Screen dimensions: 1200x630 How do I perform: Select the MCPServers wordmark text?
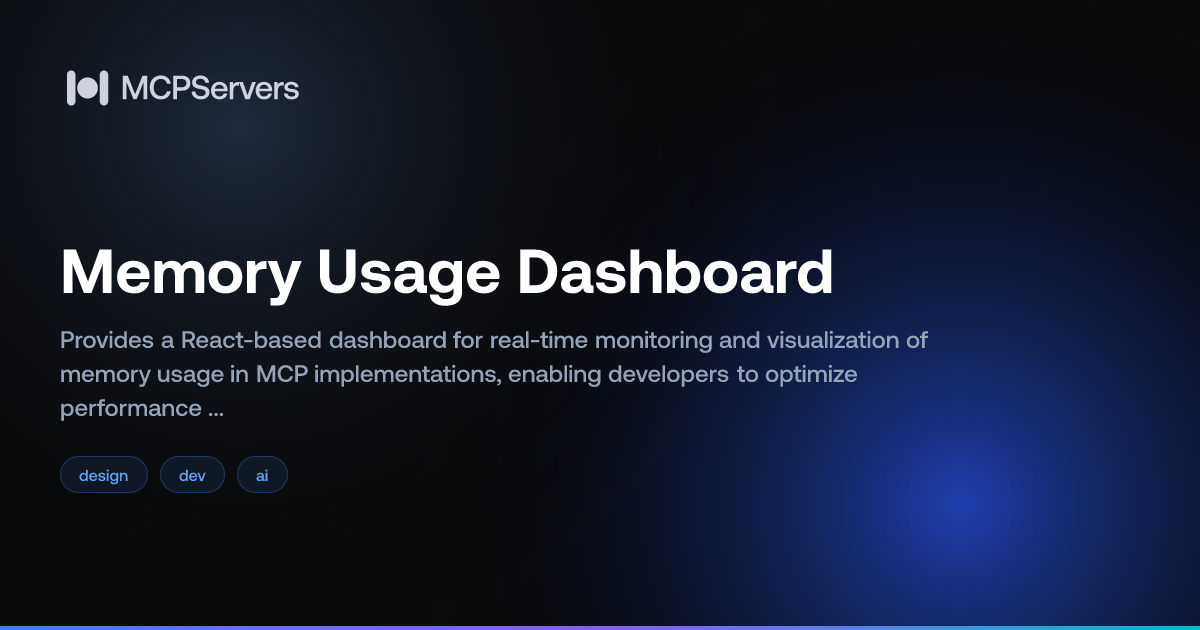[210, 89]
